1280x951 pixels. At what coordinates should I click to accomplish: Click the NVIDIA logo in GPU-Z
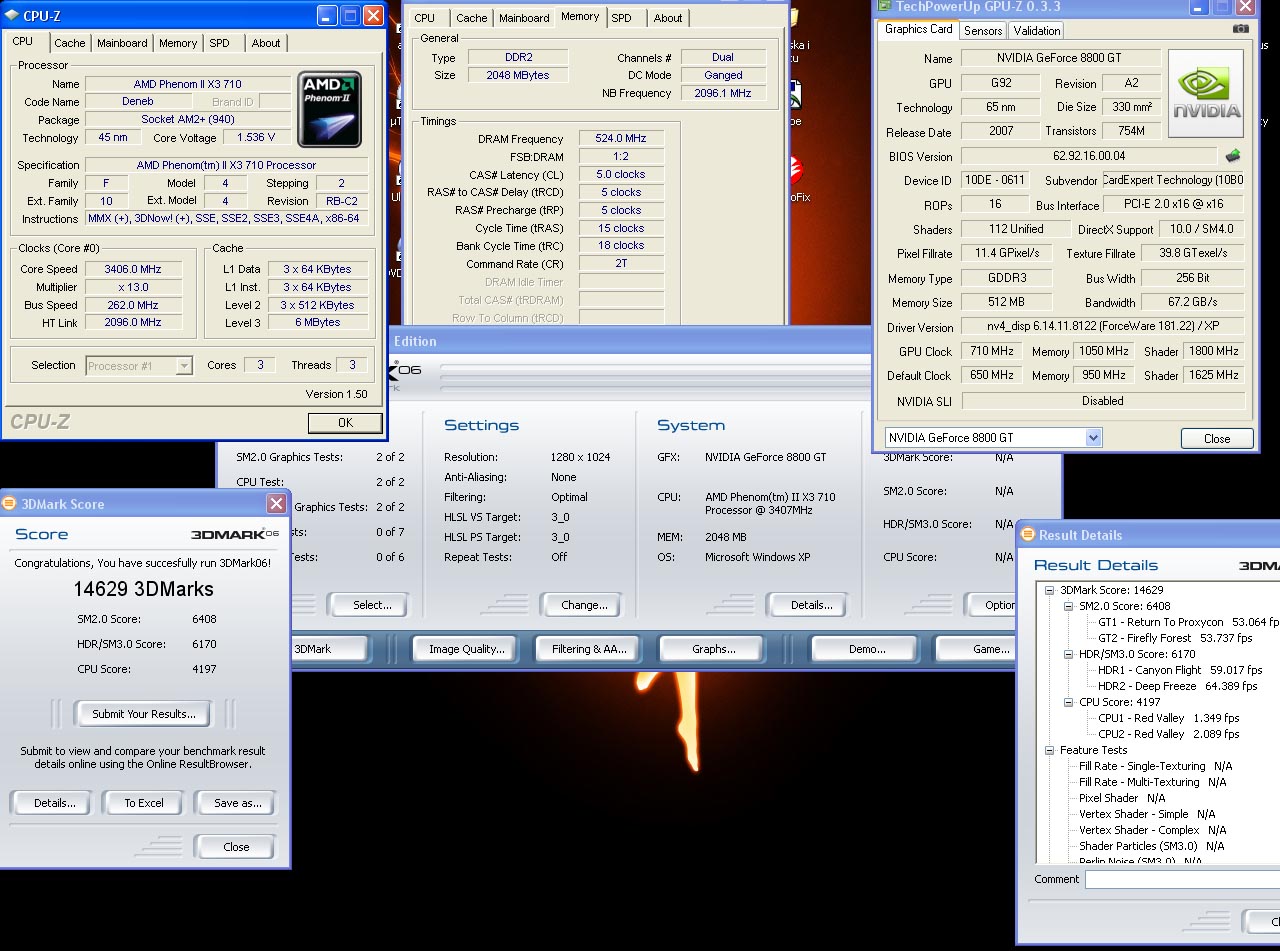pos(1206,94)
